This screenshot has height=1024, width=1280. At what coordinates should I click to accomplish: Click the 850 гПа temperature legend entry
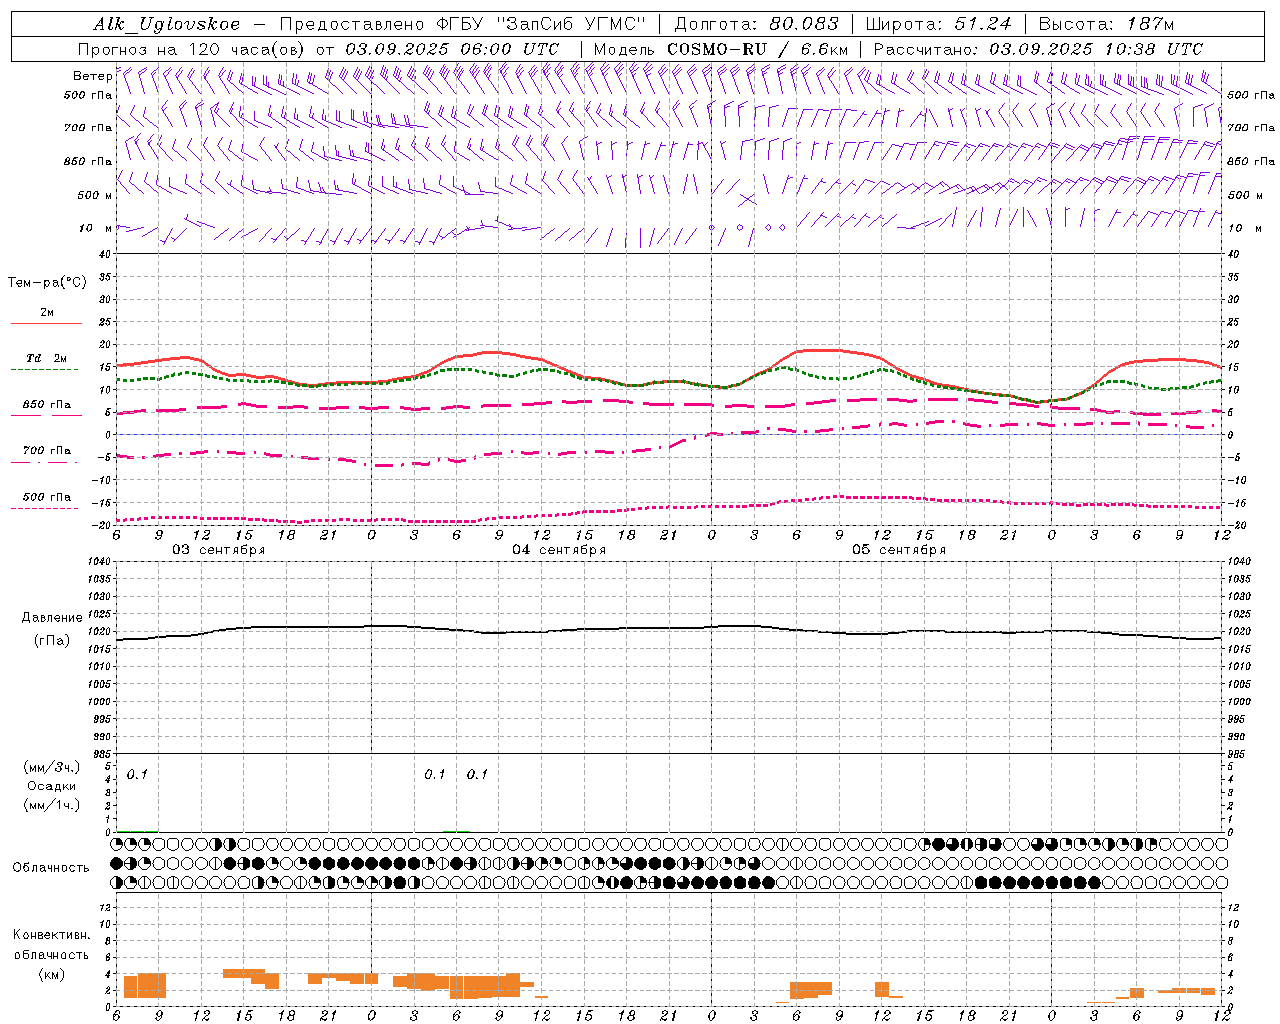point(47,405)
